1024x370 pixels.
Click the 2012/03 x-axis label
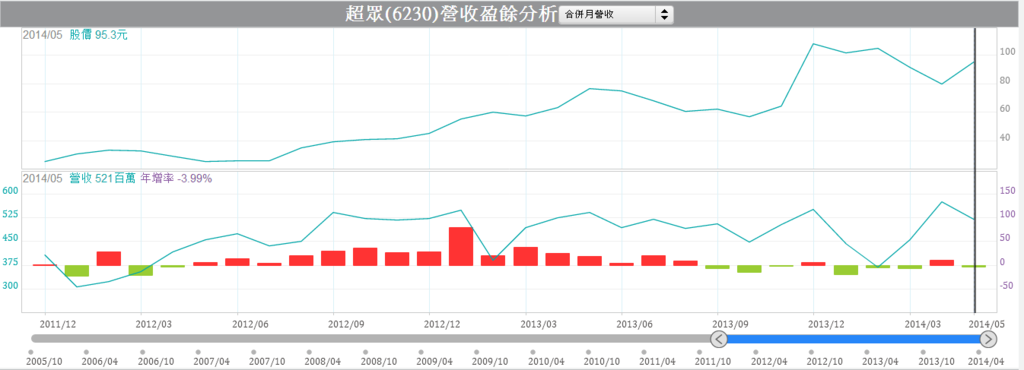[x=153, y=324]
